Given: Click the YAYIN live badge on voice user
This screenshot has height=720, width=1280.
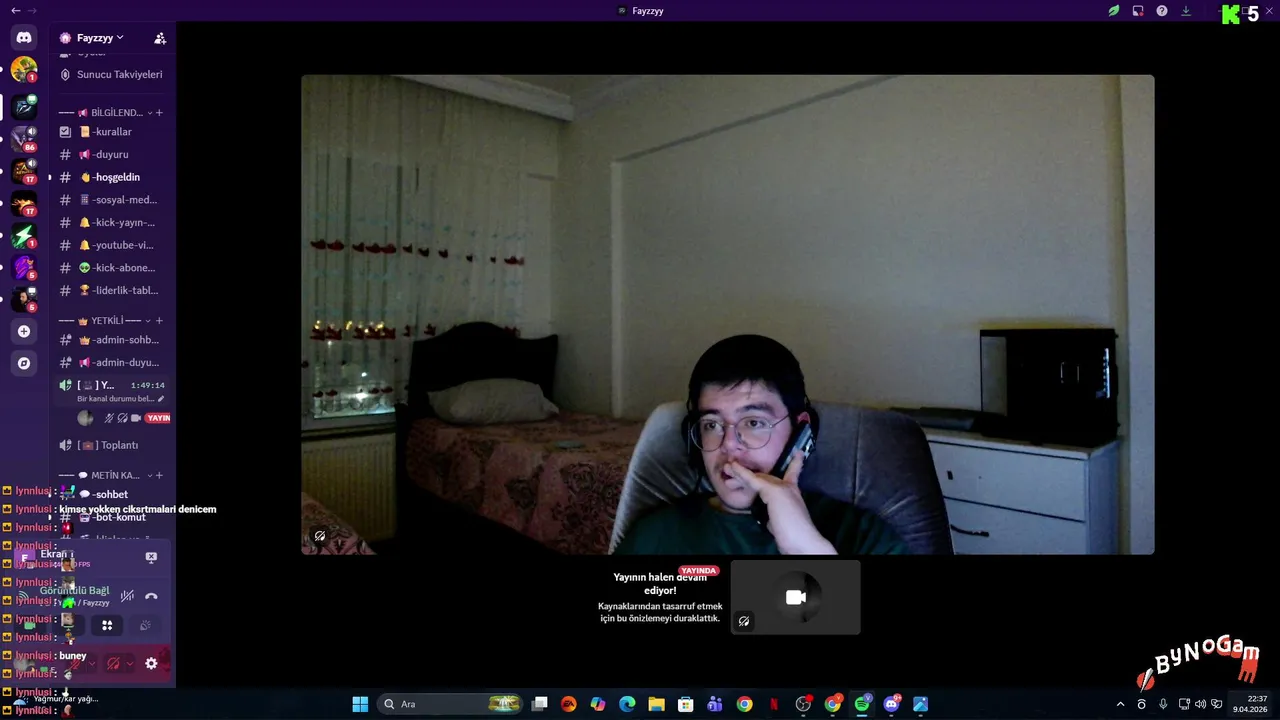Looking at the screenshot, I should (x=158, y=418).
